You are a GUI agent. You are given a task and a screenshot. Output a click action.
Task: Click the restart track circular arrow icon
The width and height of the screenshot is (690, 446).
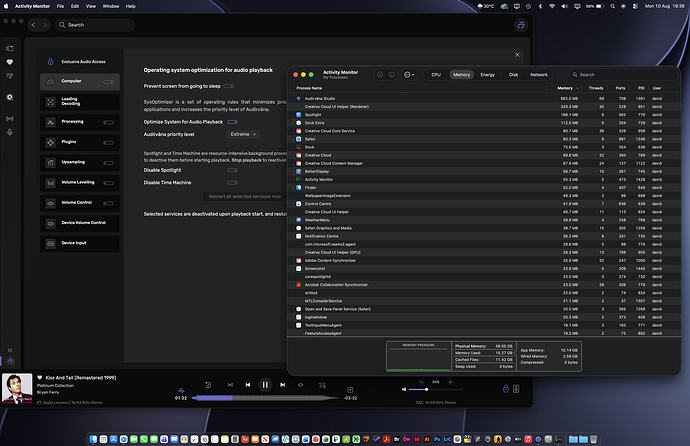pos(208,385)
